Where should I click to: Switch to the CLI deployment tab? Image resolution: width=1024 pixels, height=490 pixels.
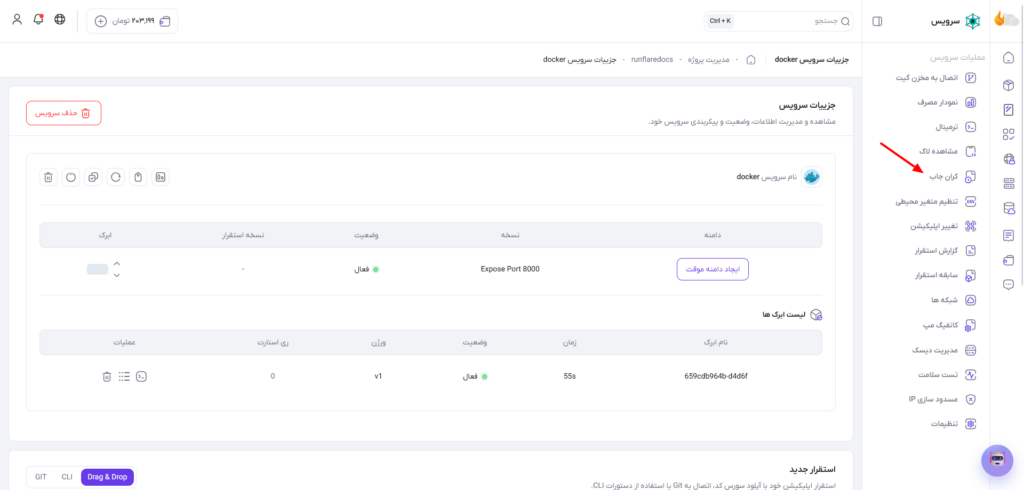[67, 477]
